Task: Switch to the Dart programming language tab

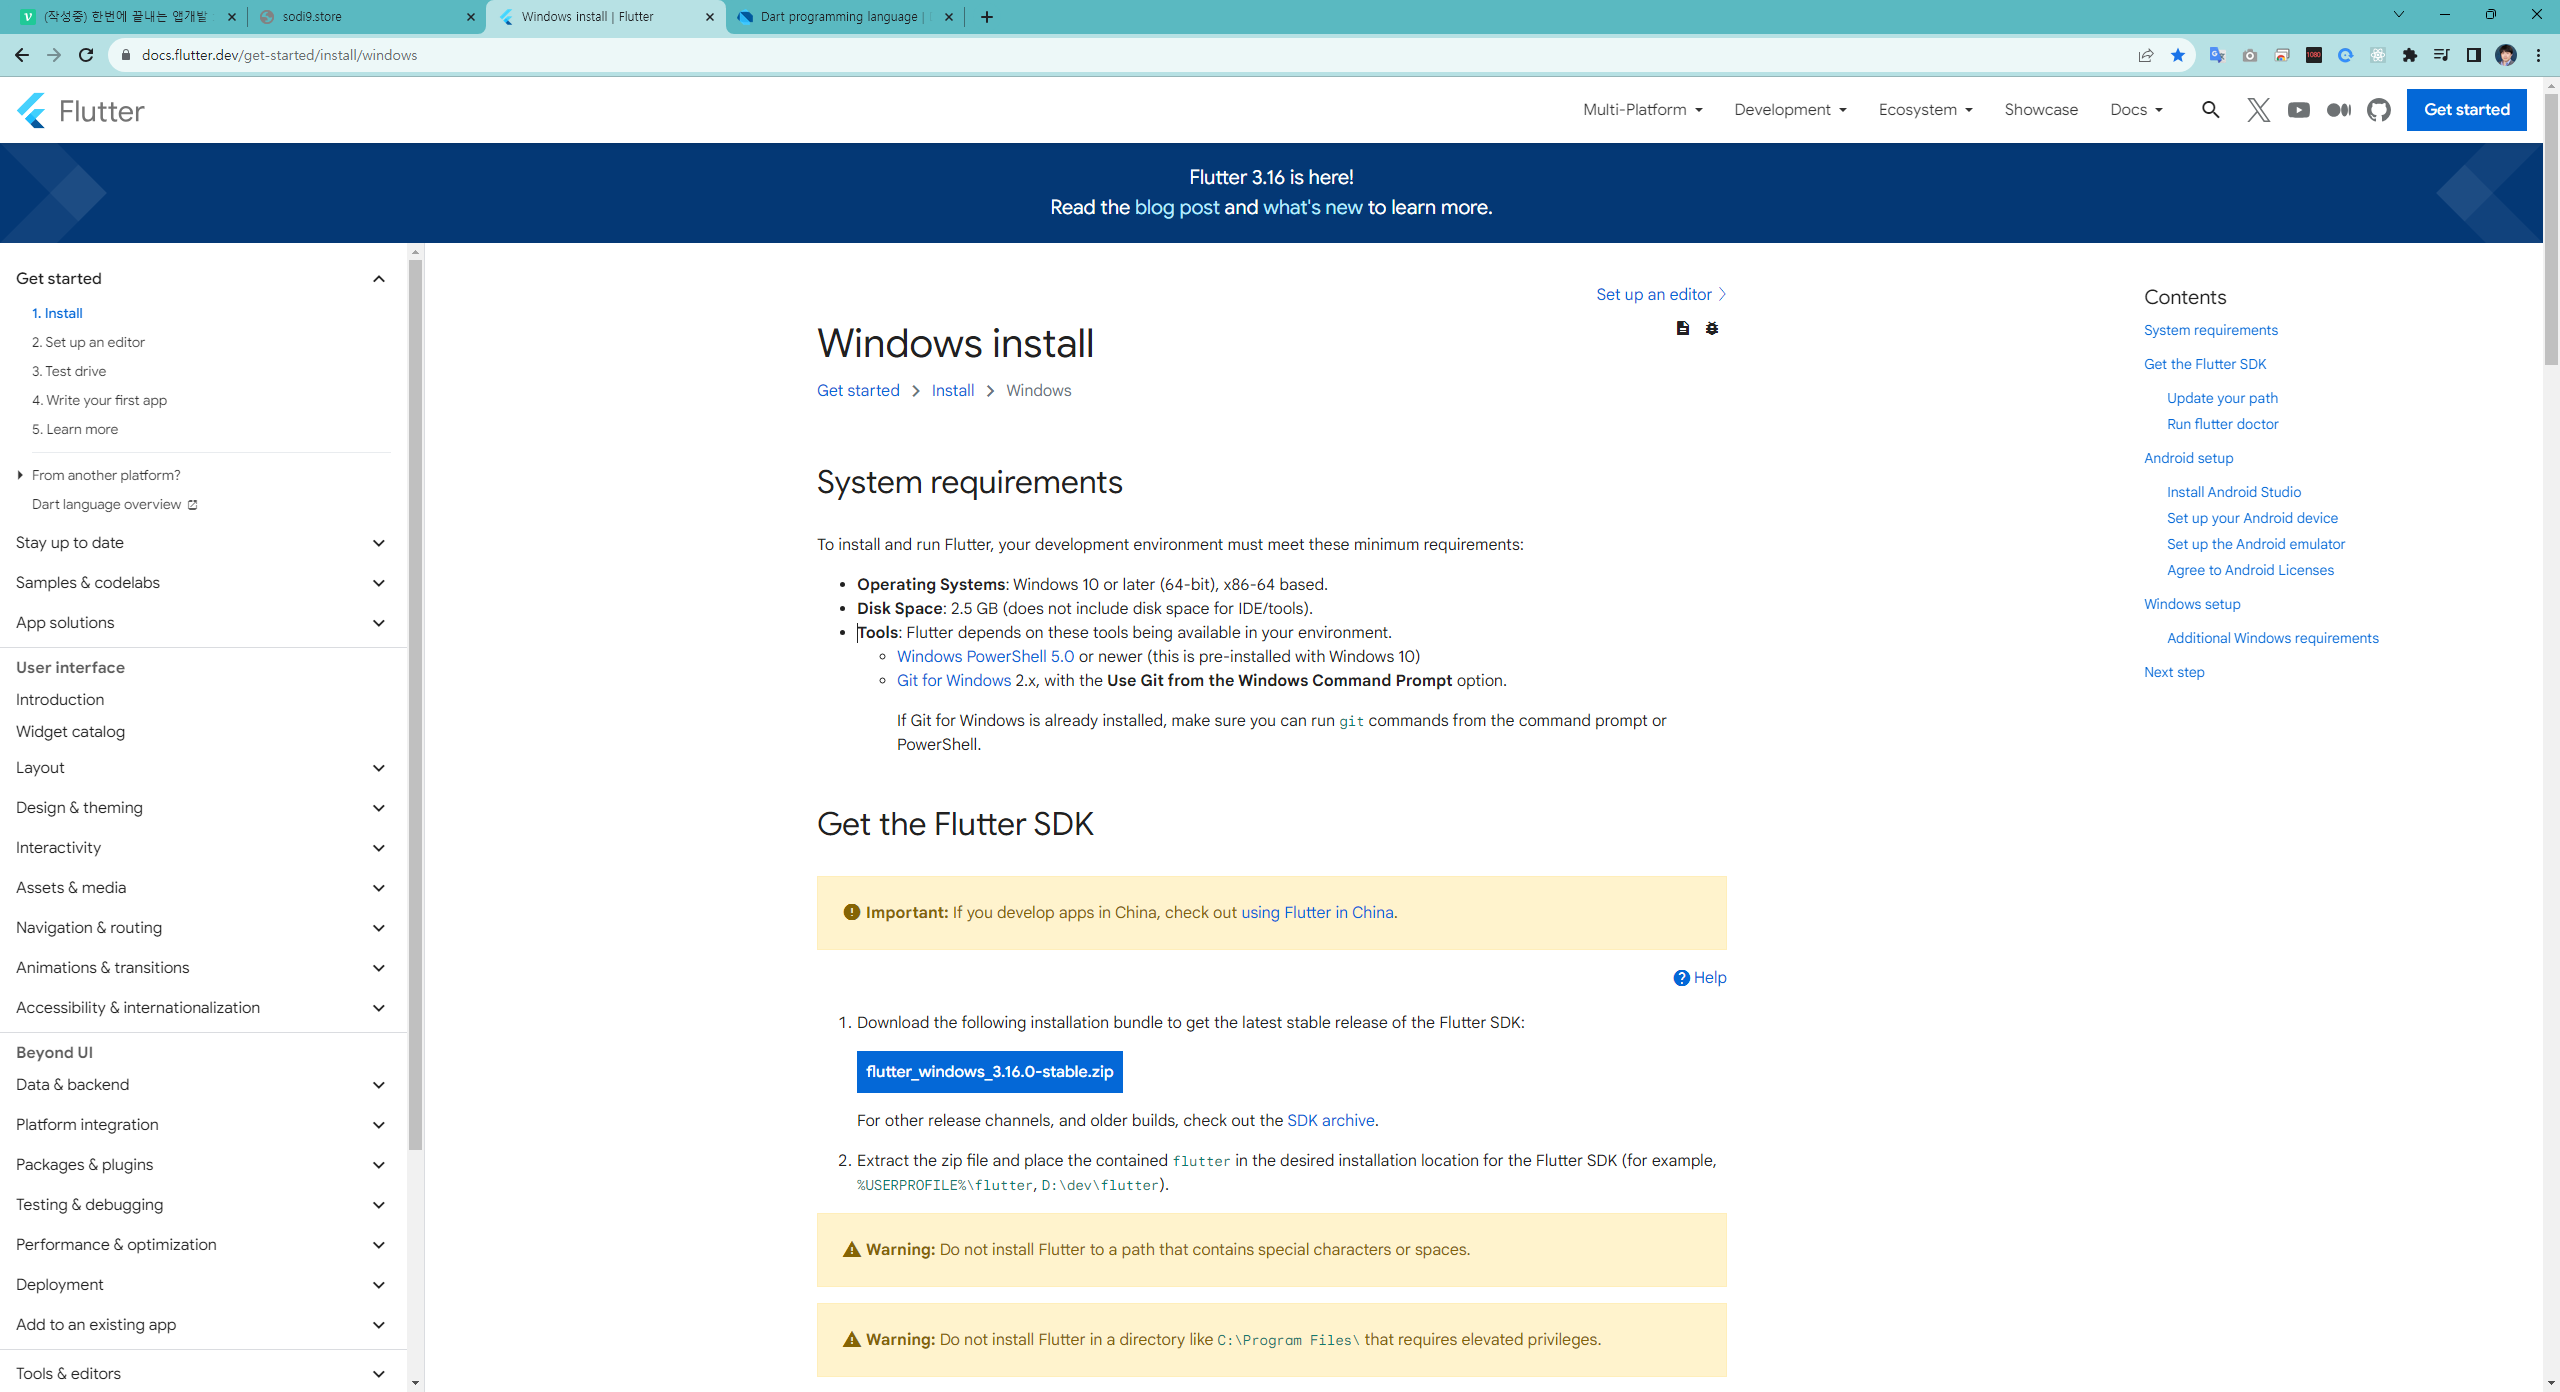Action: pyautogui.click(x=838, y=17)
